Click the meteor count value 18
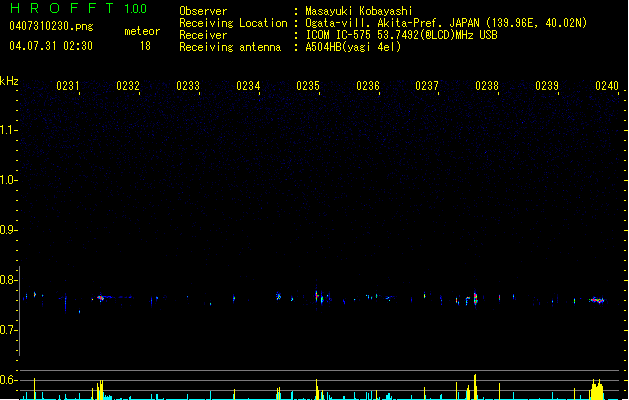The height and width of the screenshot is (400, 629). [145, 46]
